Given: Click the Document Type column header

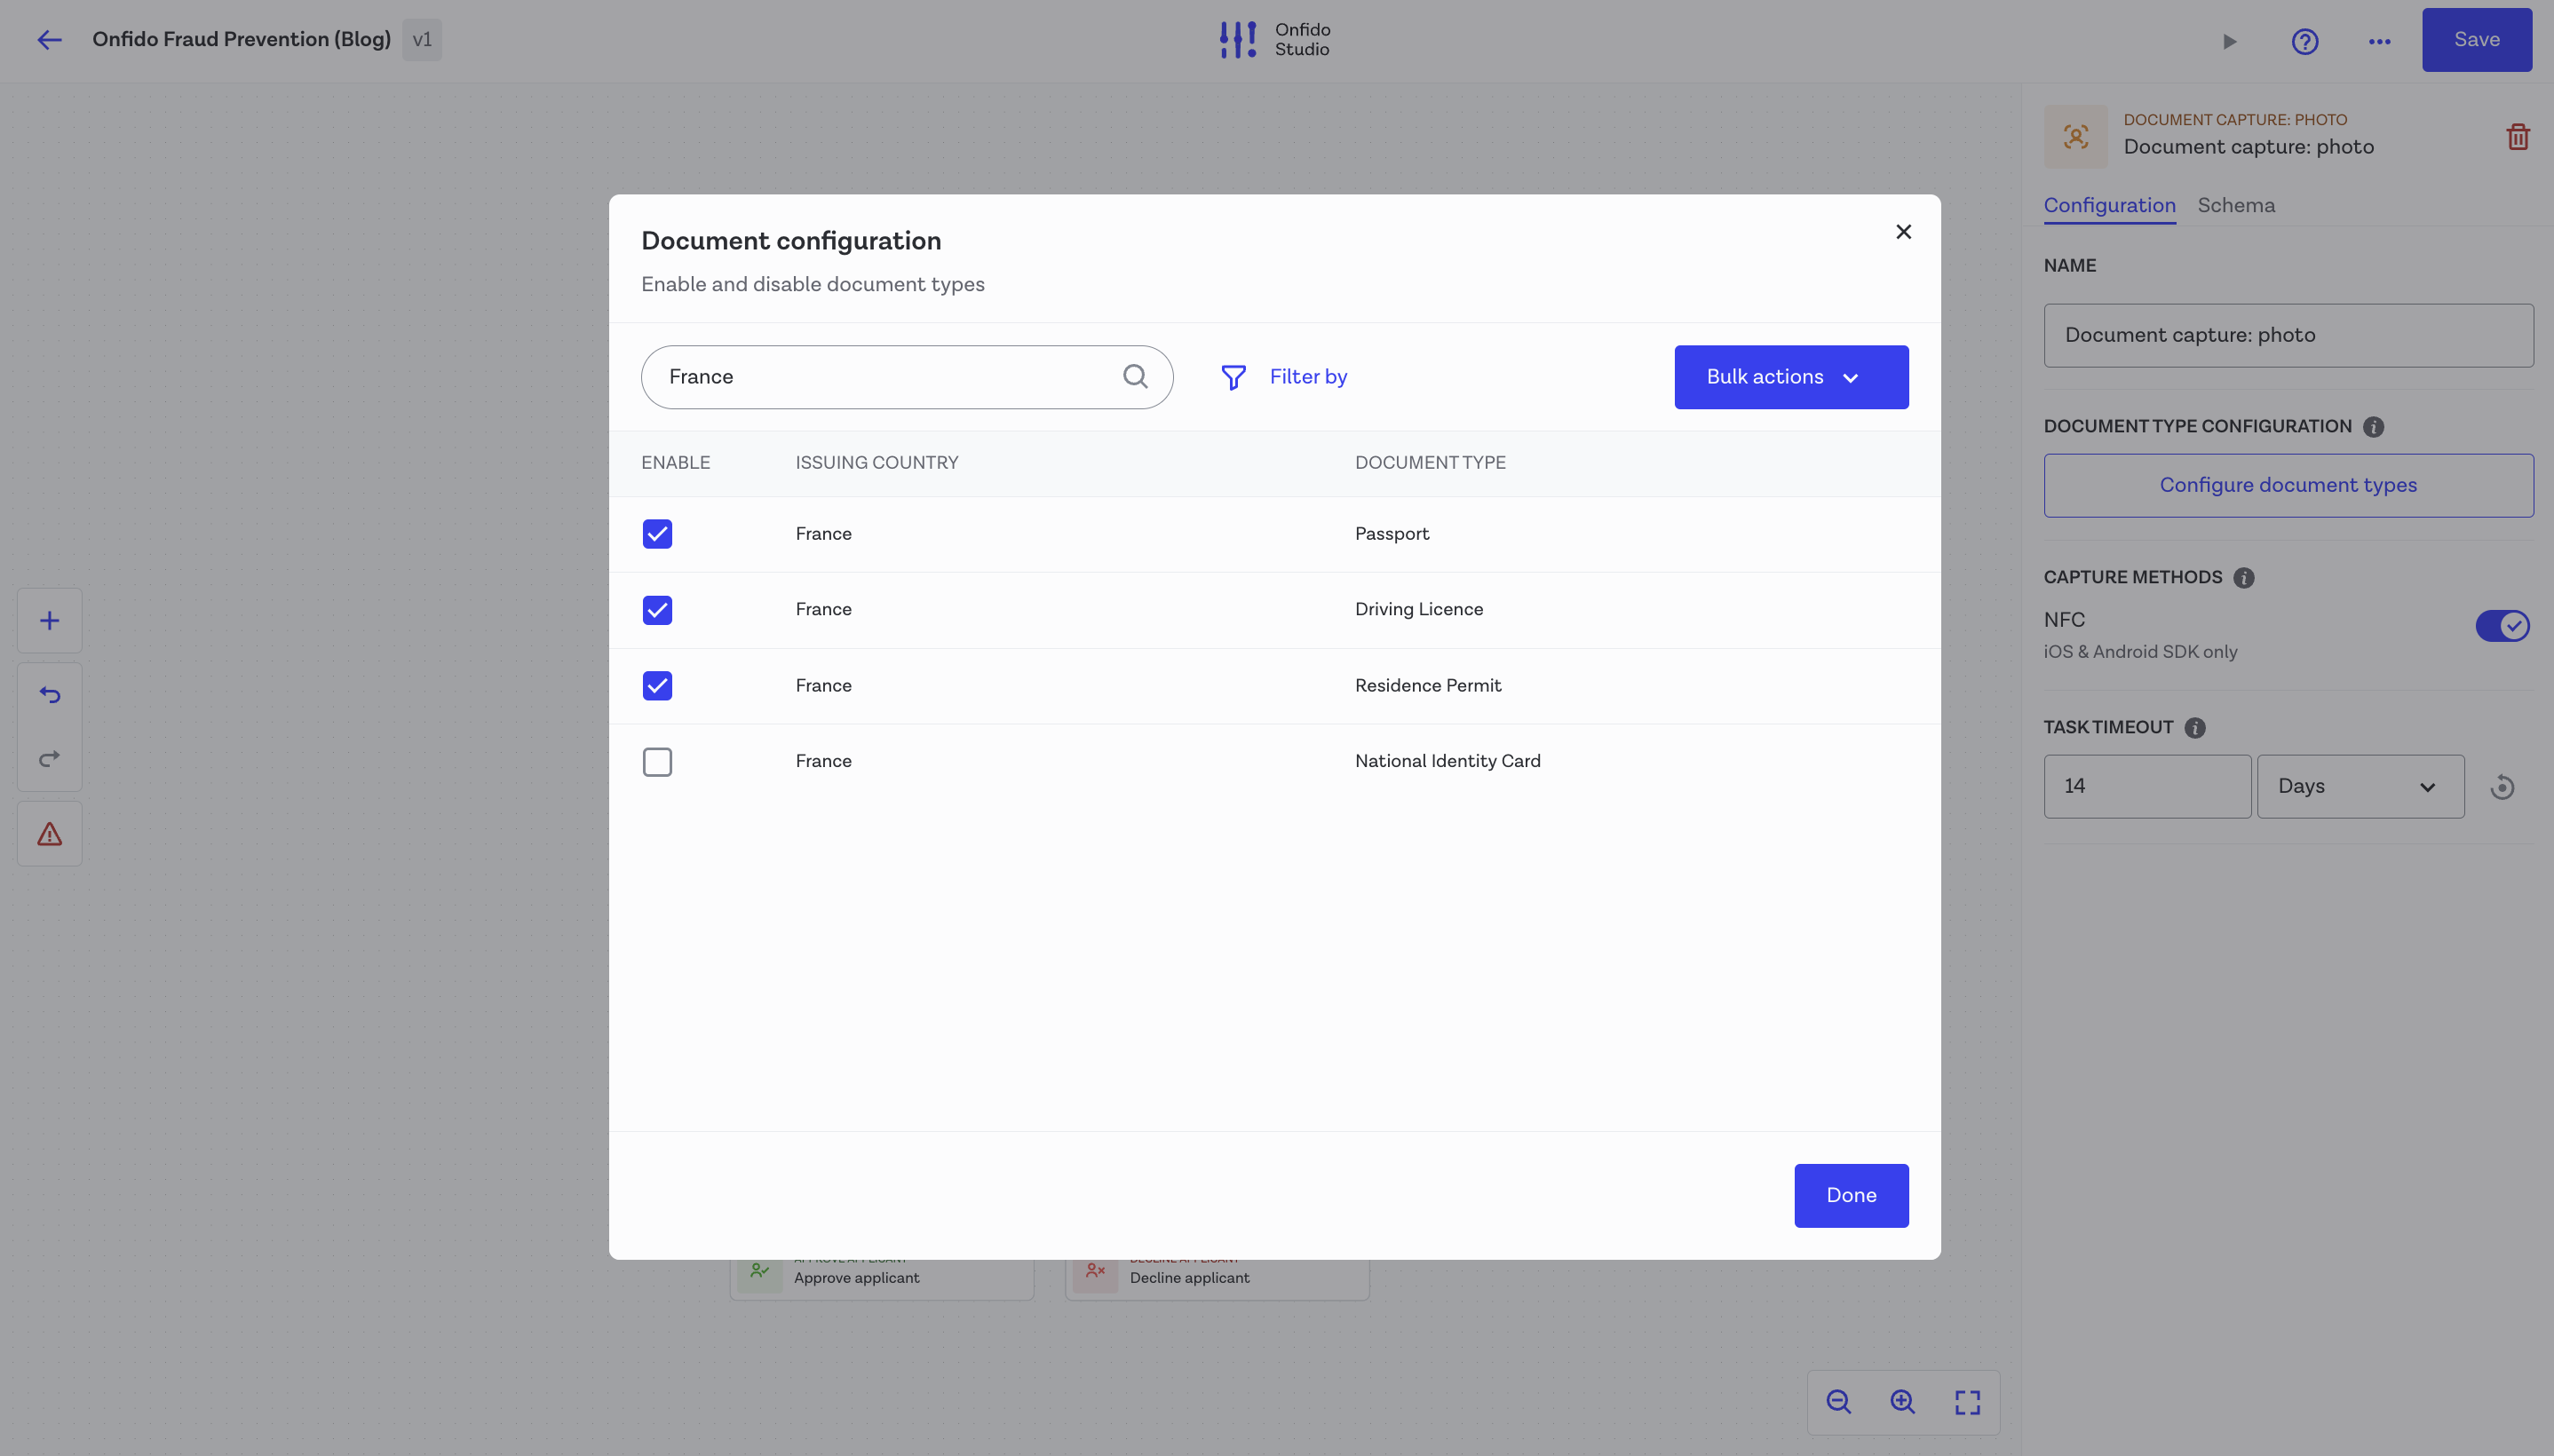Looking at the screenshot, I should [x=1429, y=463].
